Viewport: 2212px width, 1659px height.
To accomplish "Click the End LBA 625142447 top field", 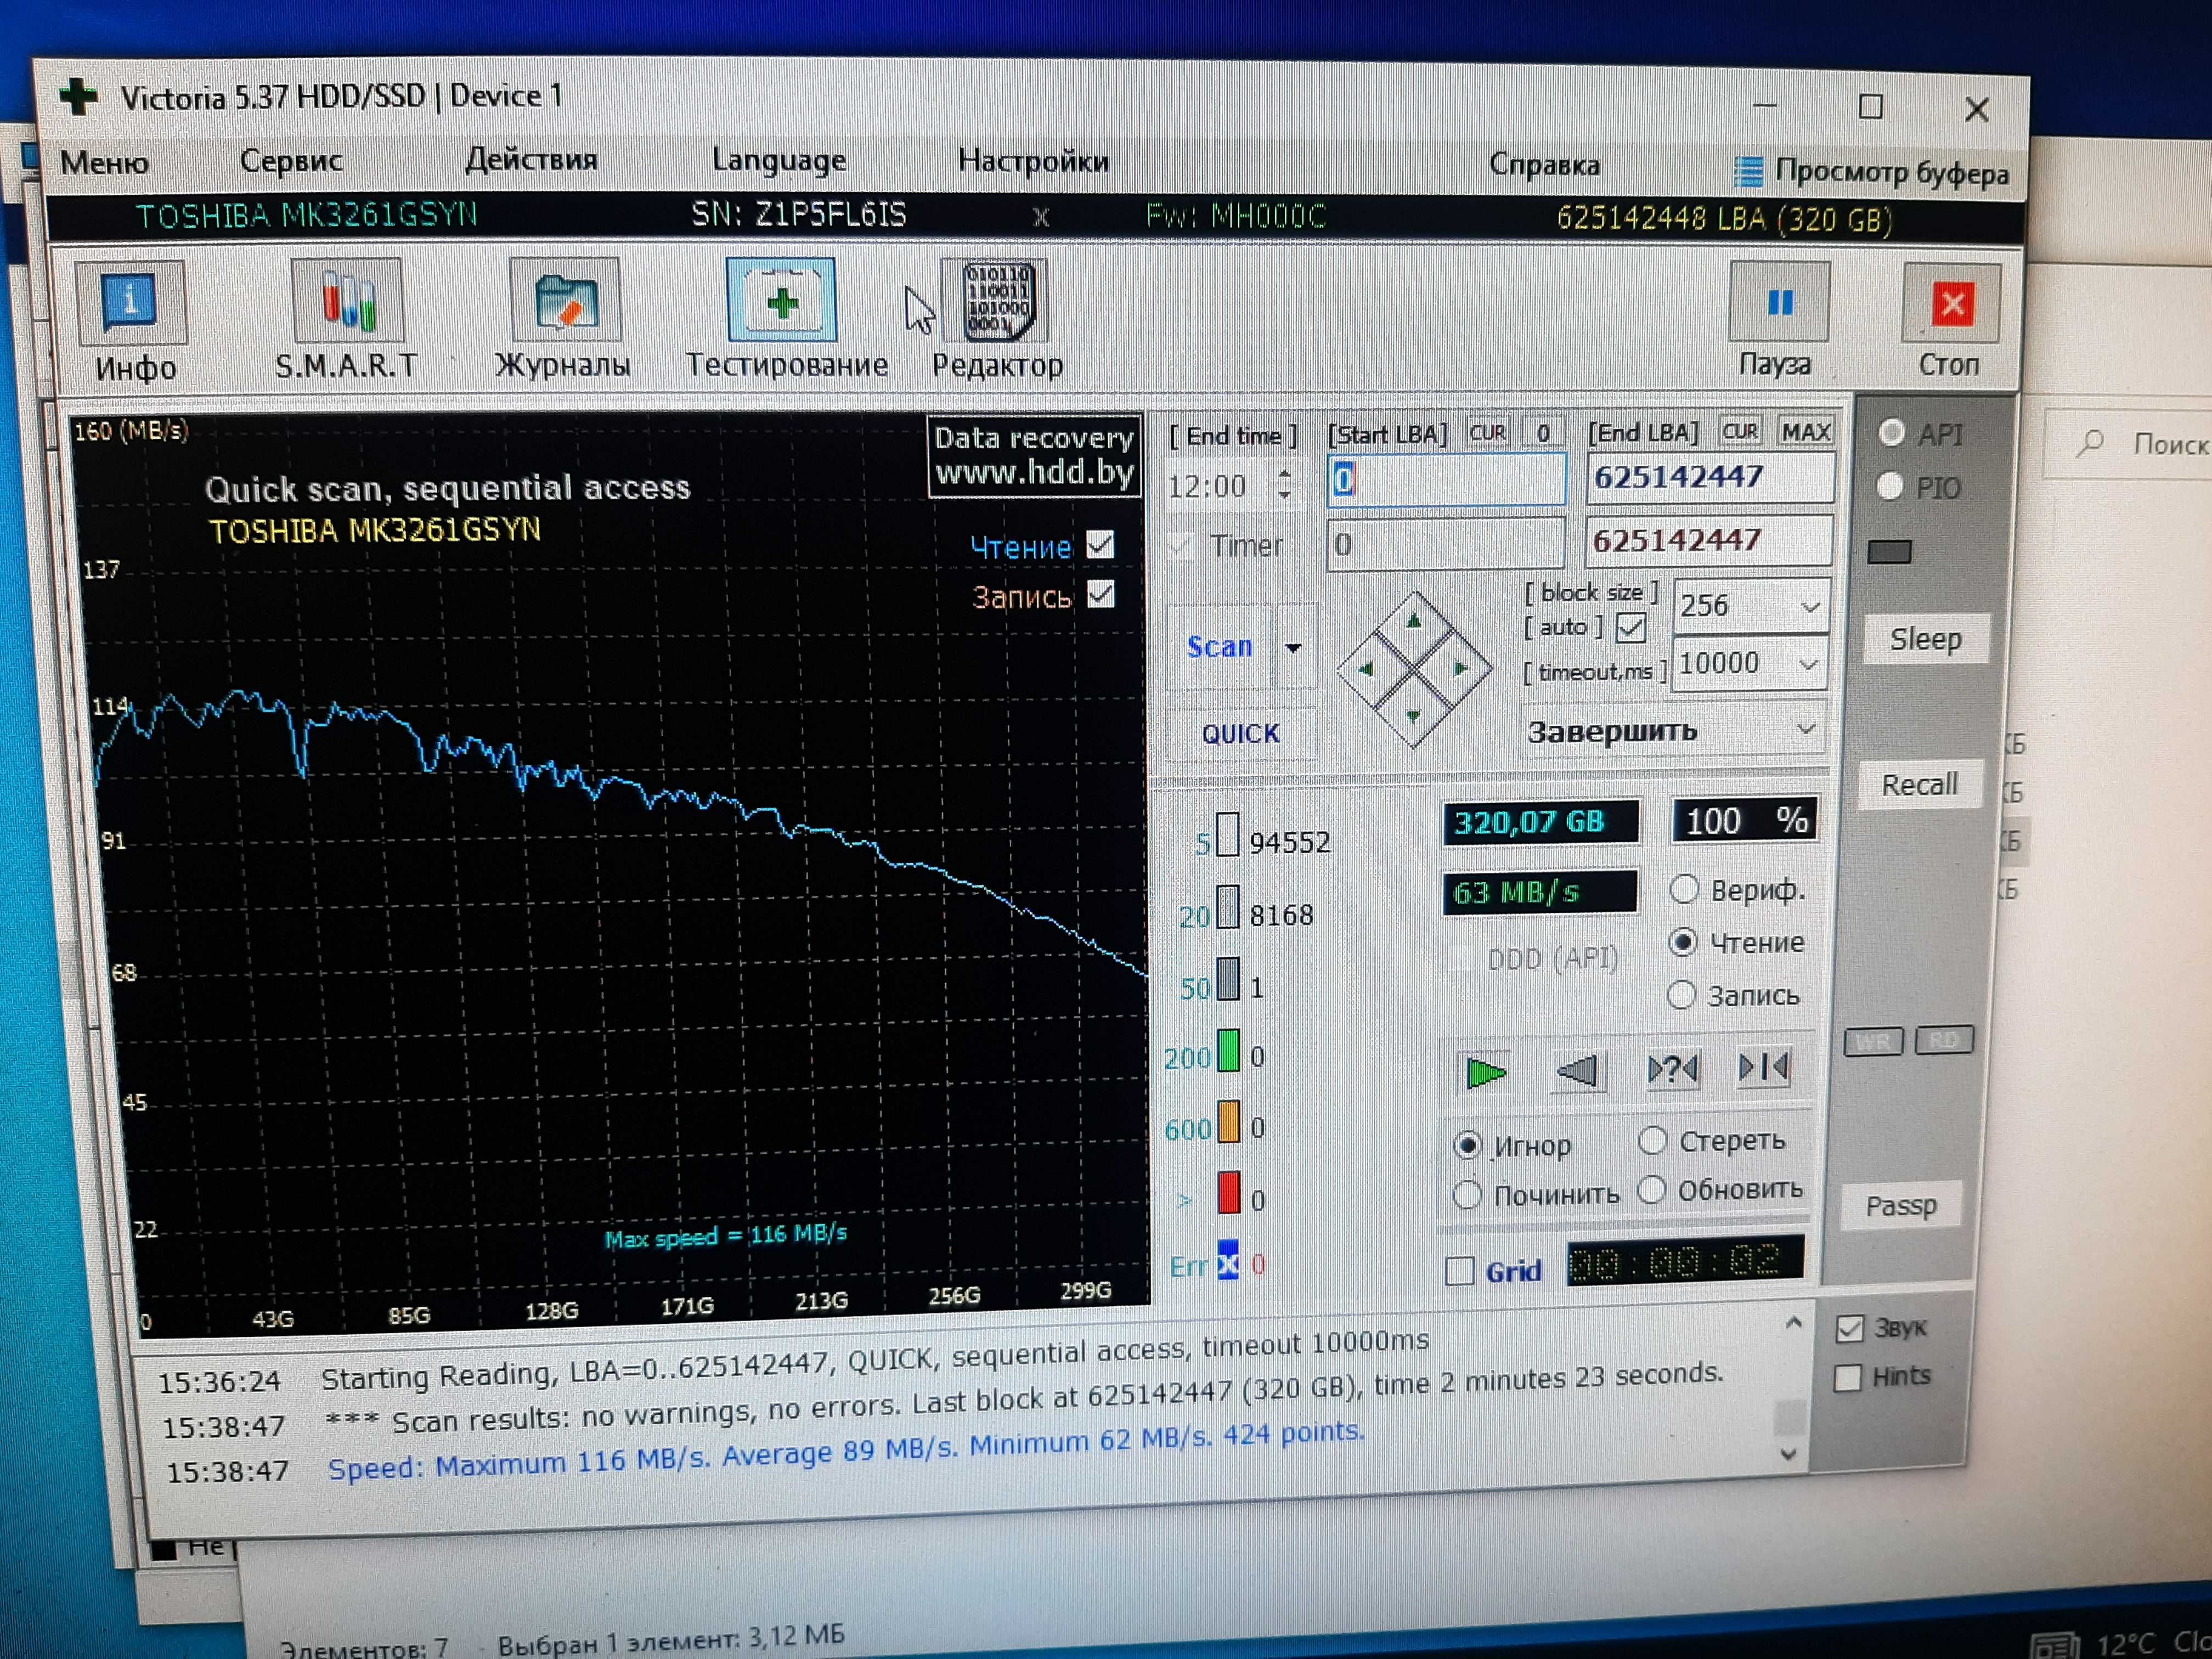I will pyautogui.click(x=1710, y=477).
